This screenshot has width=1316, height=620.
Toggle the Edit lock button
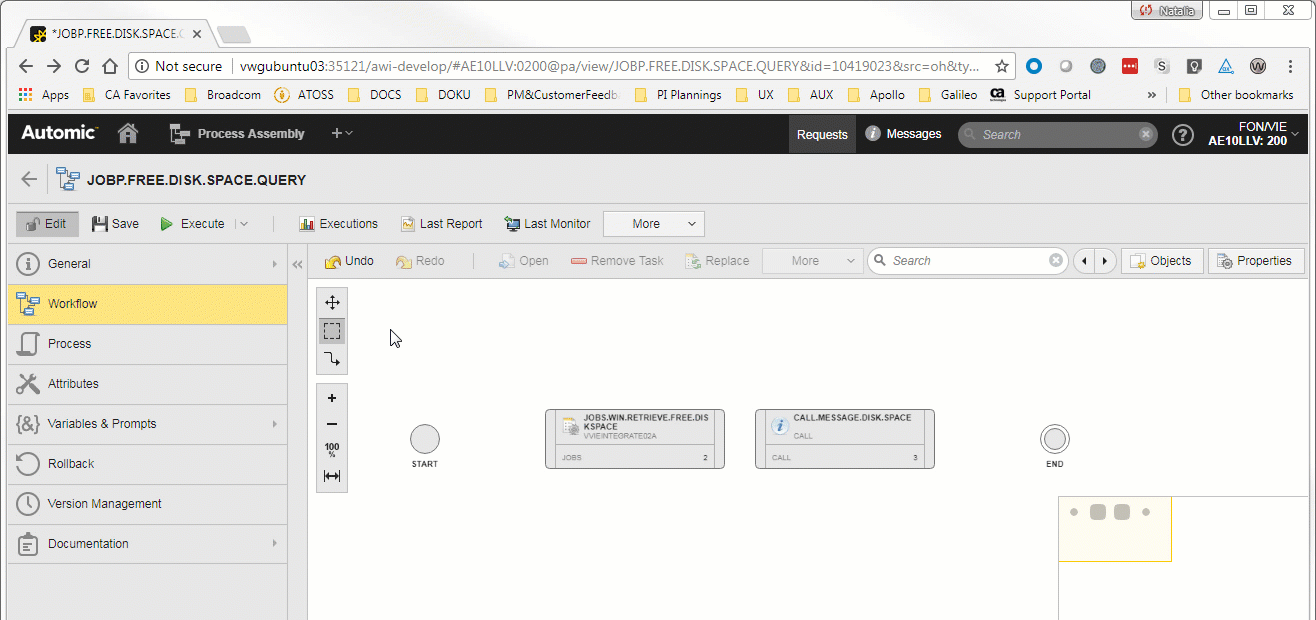pos(46,224)
